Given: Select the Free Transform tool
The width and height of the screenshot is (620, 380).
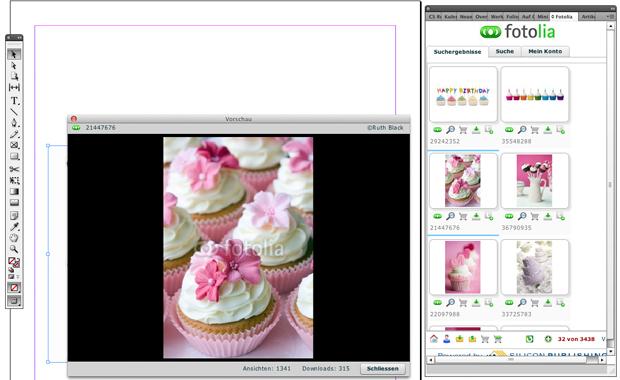Looking at the screenshot, I should point(14,180).
